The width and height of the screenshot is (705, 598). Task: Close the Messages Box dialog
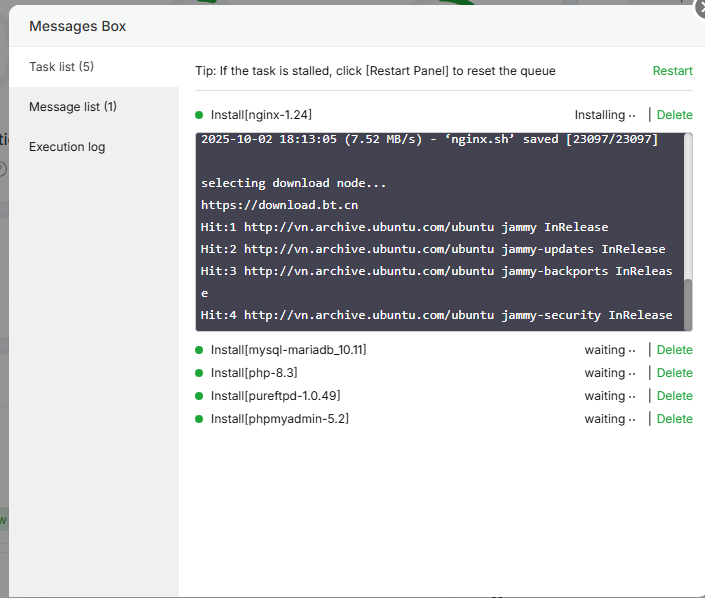tap(699, 8)
